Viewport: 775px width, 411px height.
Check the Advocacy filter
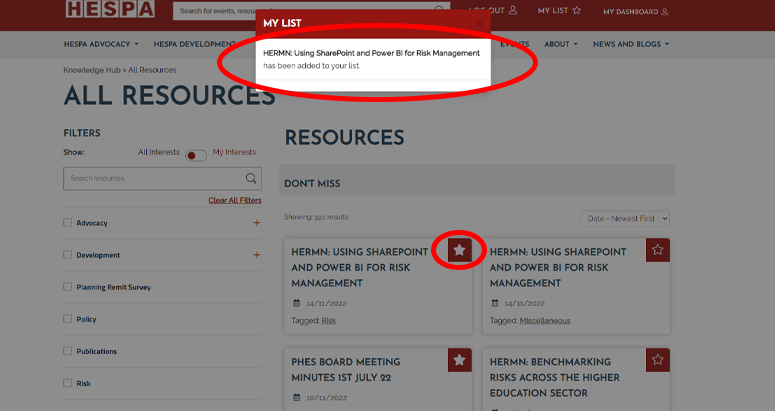point(68,223)
